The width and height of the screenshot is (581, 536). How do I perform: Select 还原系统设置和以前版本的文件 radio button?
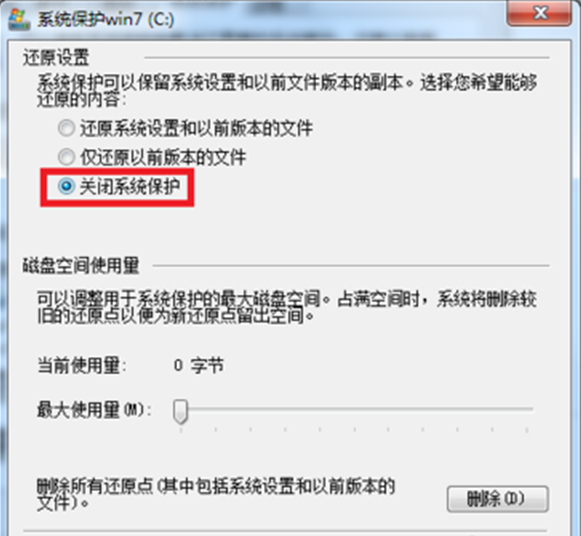pyautogui.click(x=66, y=129)
